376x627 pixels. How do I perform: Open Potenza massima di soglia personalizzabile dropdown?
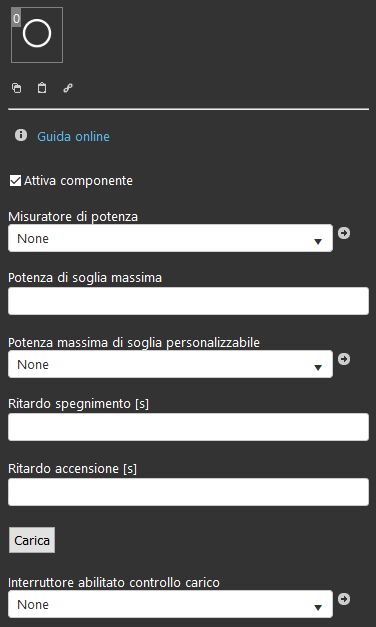coord(170,364)
